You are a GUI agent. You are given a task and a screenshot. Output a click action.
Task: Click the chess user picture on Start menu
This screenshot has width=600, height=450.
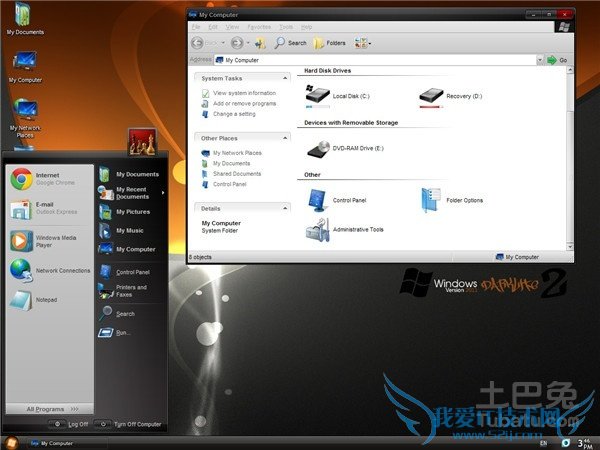click(142, 142)
